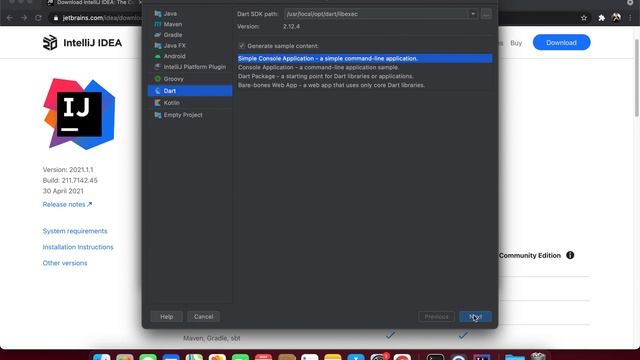This screenshot has height=360, width=640.
Task: Expand Dart SDK path dropdown arrow
Action: (473, 14)
